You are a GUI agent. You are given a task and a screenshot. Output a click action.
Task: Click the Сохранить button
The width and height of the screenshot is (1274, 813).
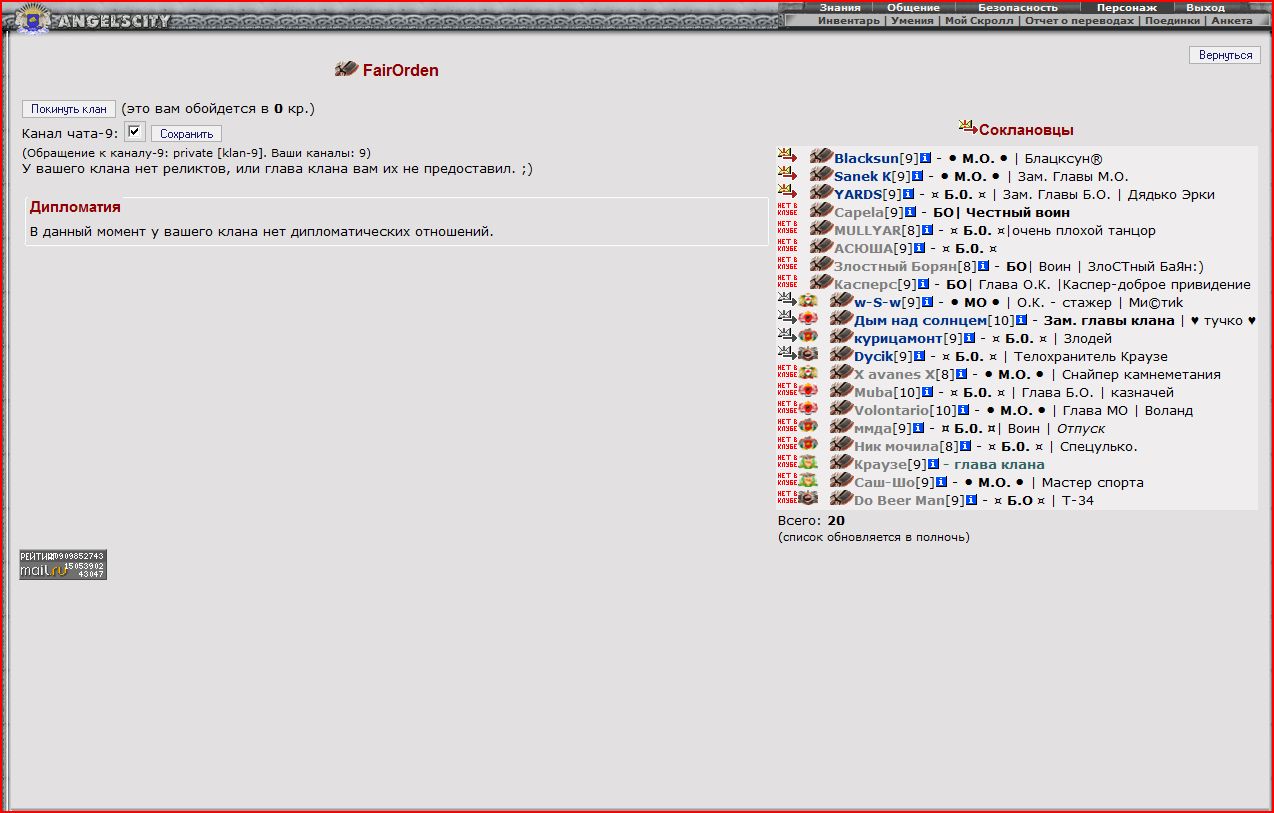coord(187,134)
